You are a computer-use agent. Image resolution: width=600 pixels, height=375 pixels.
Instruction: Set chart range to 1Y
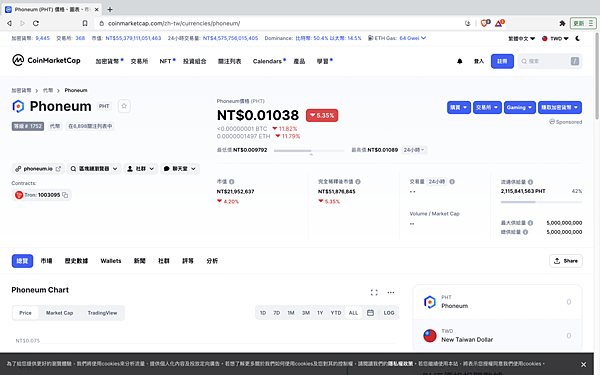pyautogui.click(x=320, y=313)
